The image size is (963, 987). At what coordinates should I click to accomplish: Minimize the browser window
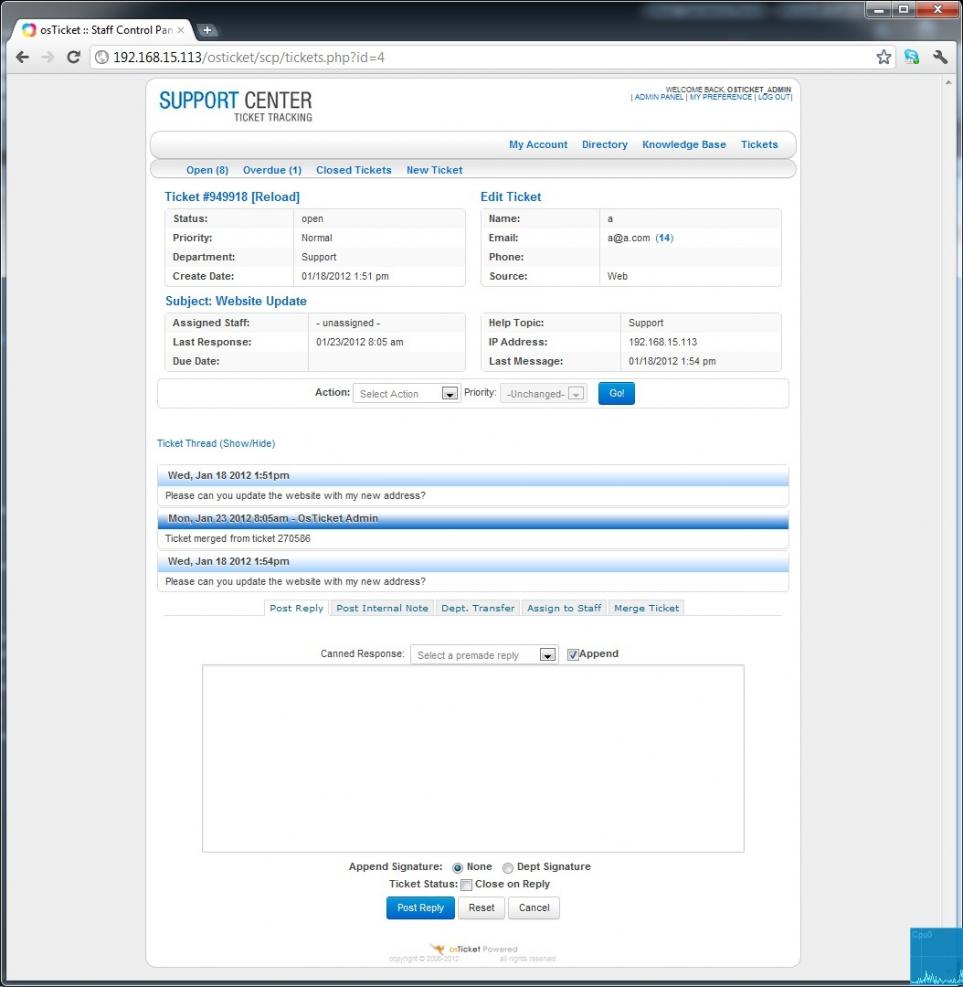[x=879, y=9]
